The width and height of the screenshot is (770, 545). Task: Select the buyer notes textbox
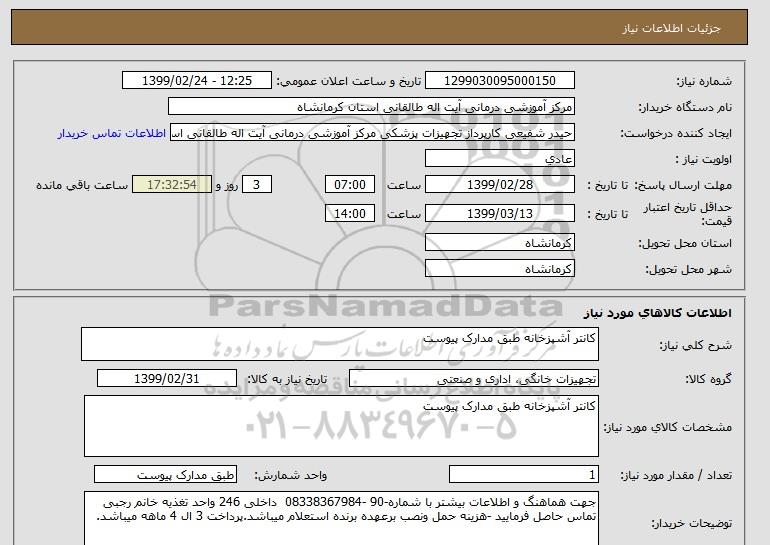[341, 519]
